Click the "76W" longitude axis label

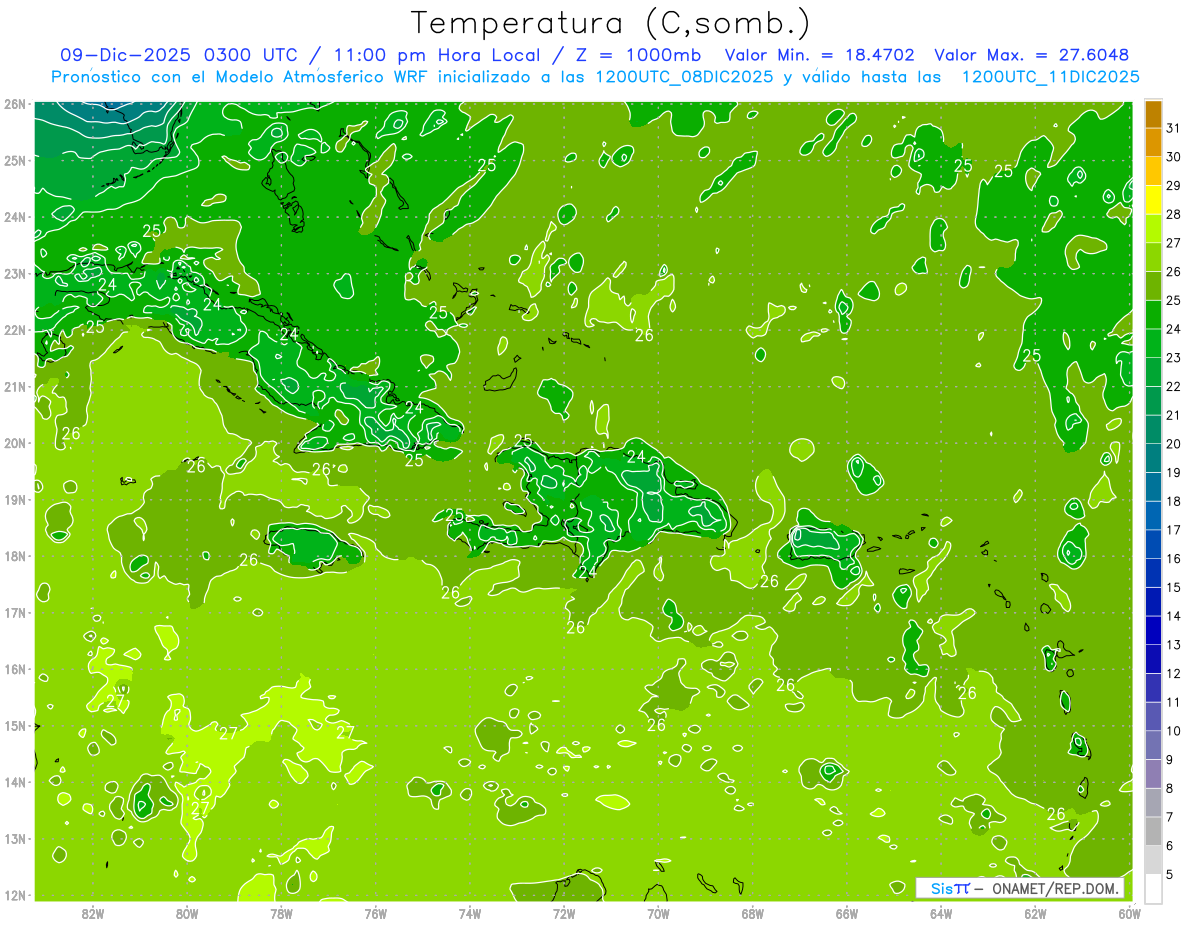[376, 914]
